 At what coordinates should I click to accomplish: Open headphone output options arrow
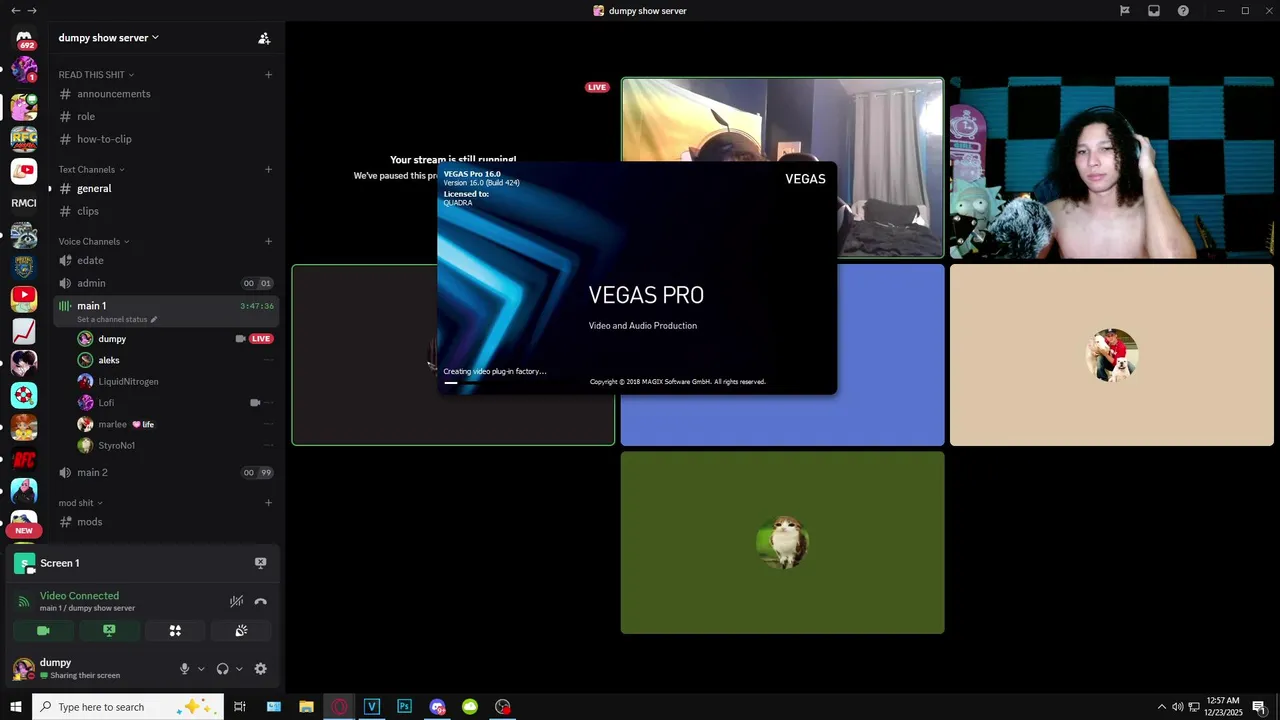tap(239, 669)
